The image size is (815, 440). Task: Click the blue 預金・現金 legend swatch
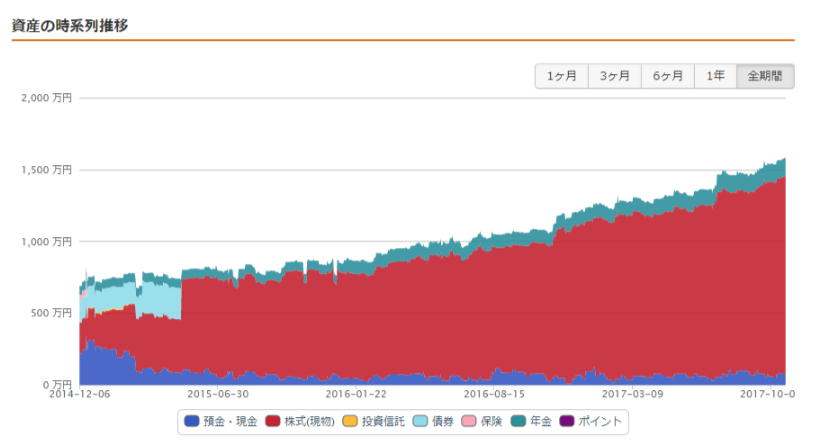click(192, 421)
